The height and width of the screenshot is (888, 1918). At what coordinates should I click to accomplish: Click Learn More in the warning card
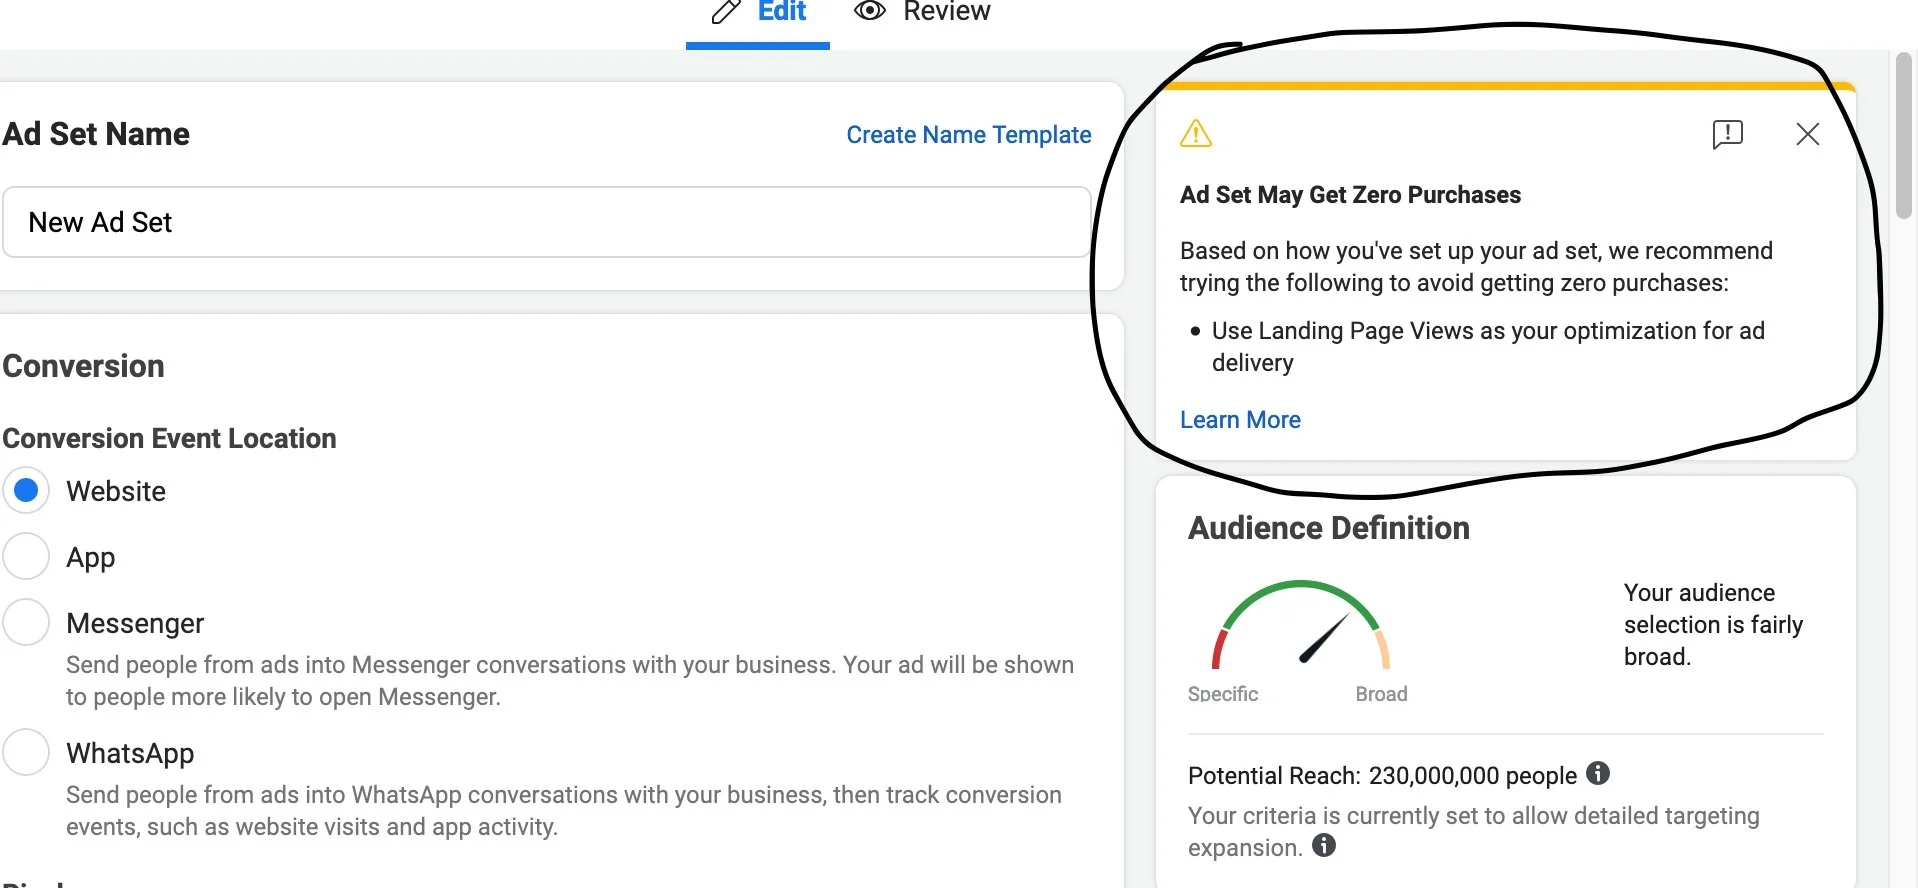pos(1240,420)
